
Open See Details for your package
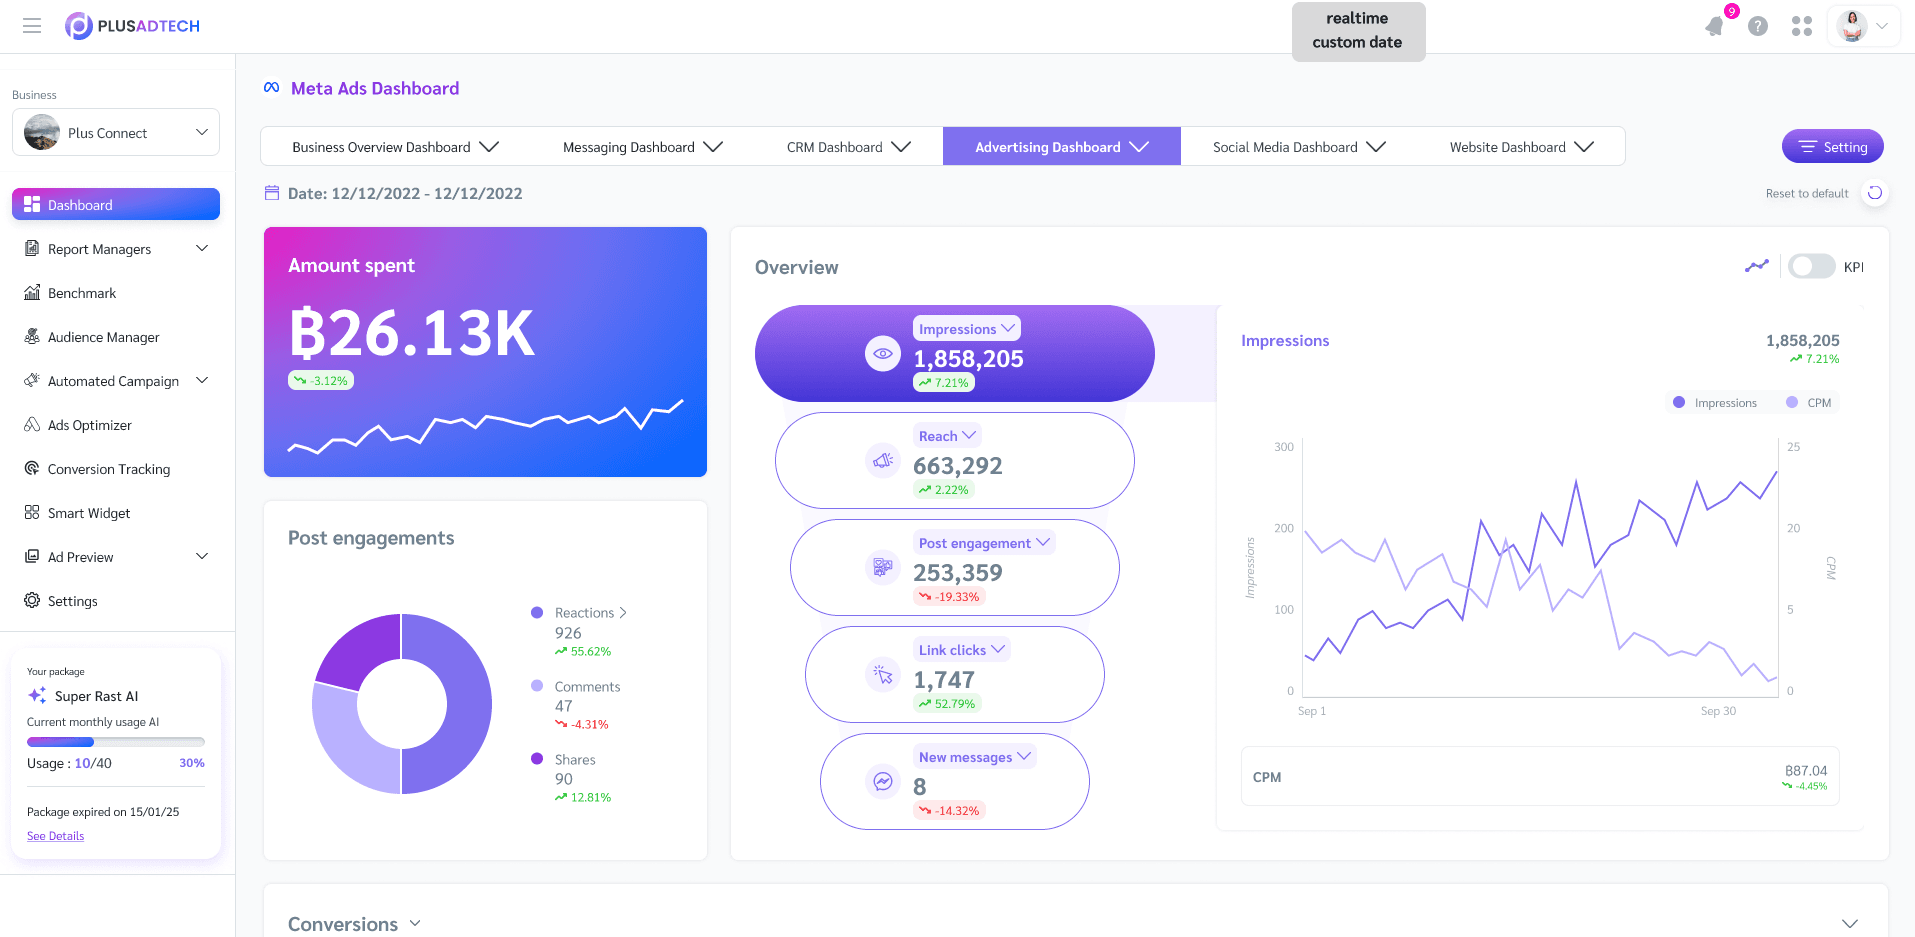(x=55, y=835)
